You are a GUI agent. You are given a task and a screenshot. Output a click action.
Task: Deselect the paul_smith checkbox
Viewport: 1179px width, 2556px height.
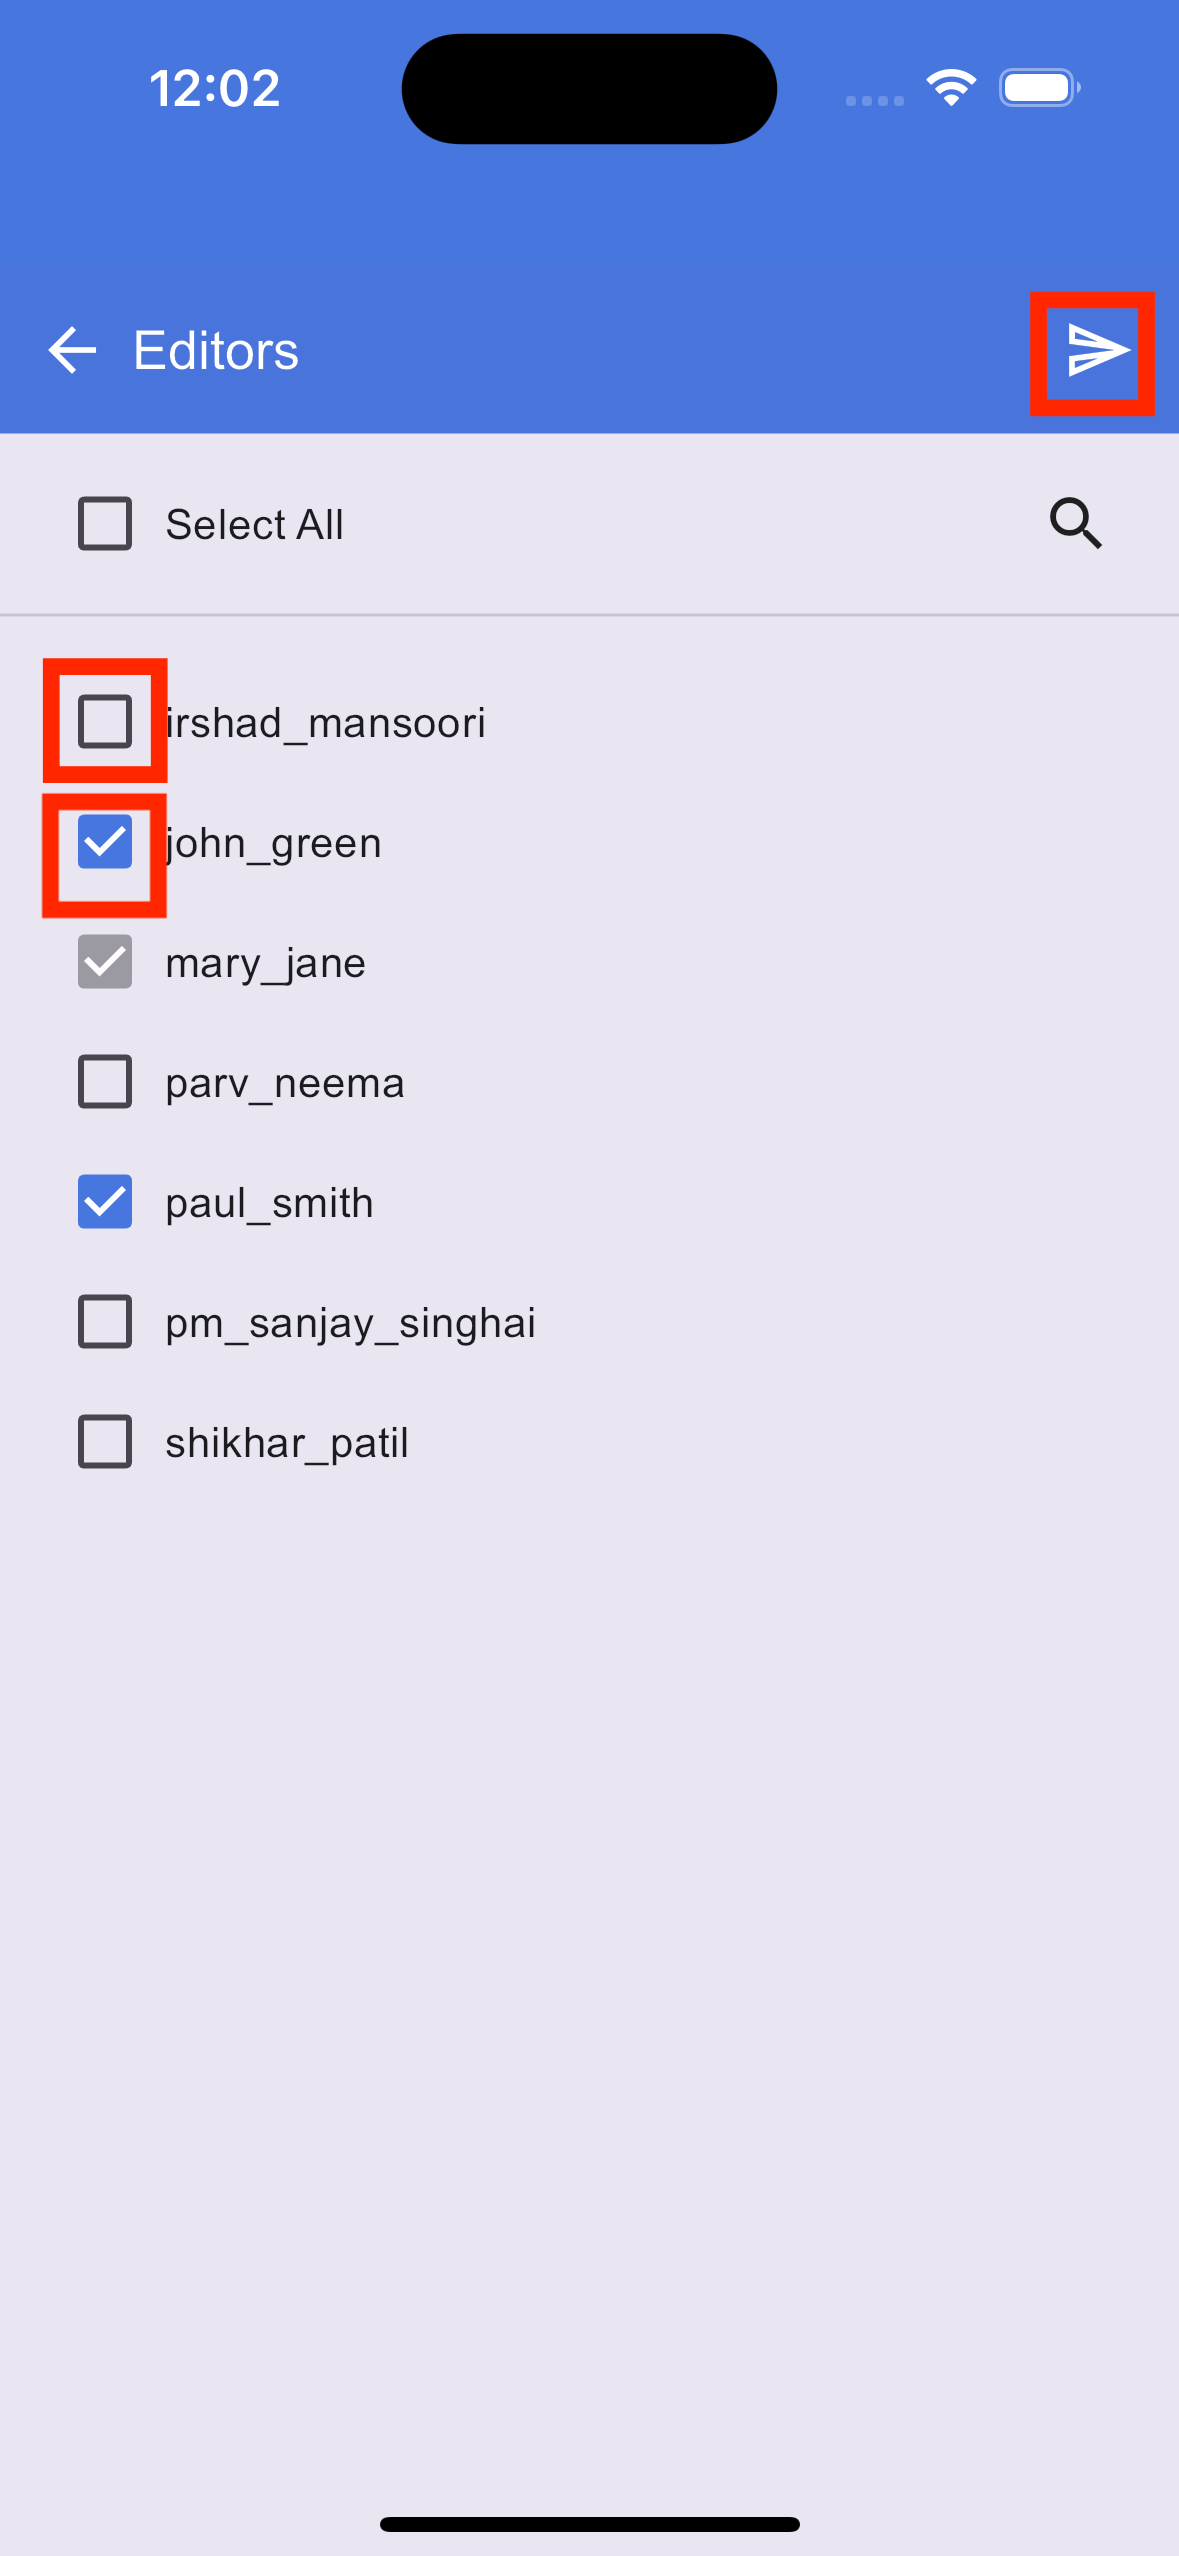point(105,1201)
